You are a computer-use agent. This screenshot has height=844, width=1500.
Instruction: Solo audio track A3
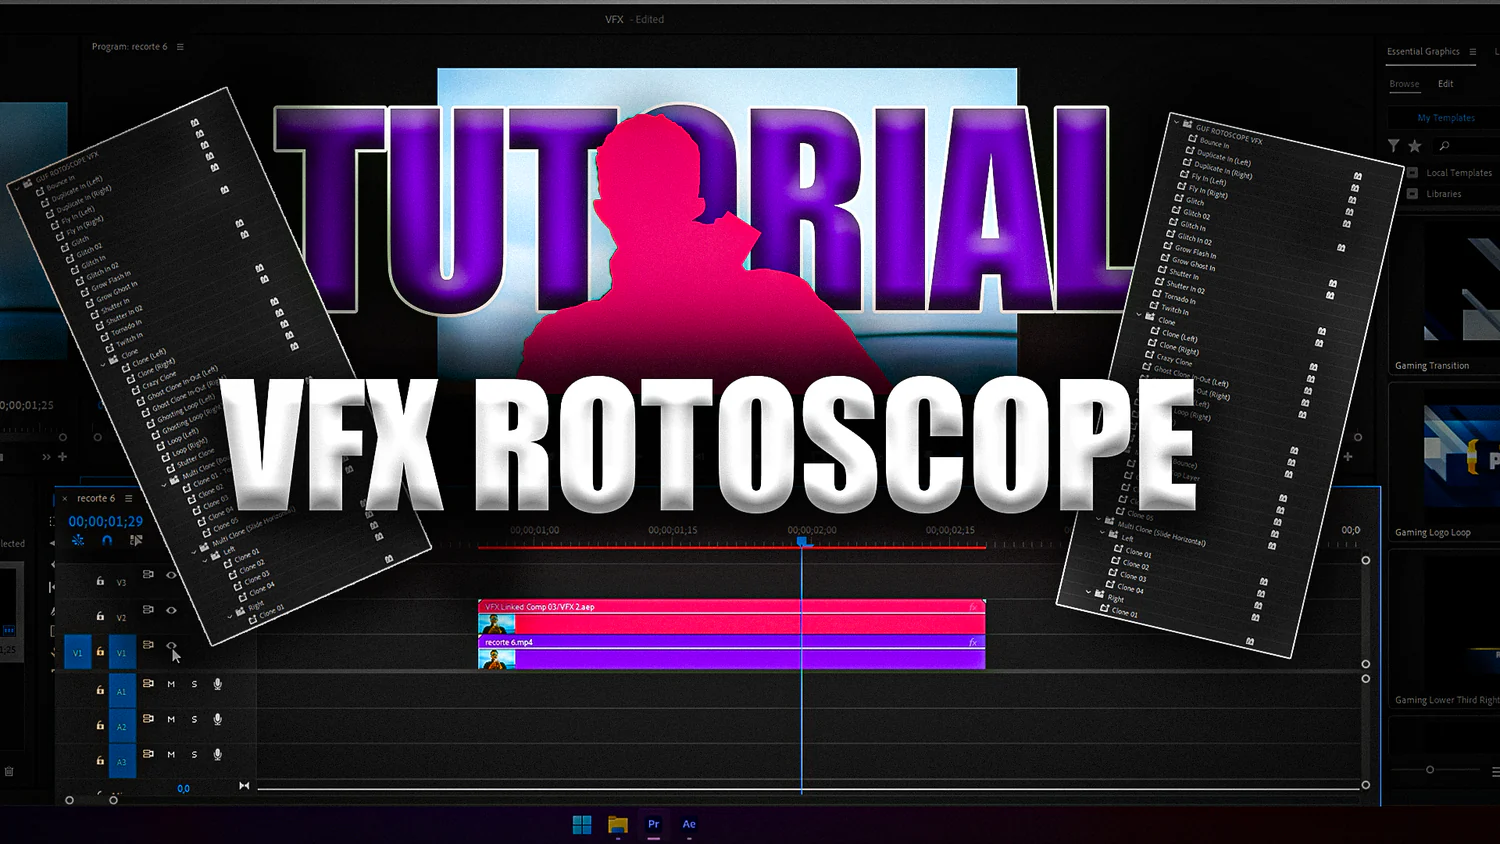click(x=194, y=754)
